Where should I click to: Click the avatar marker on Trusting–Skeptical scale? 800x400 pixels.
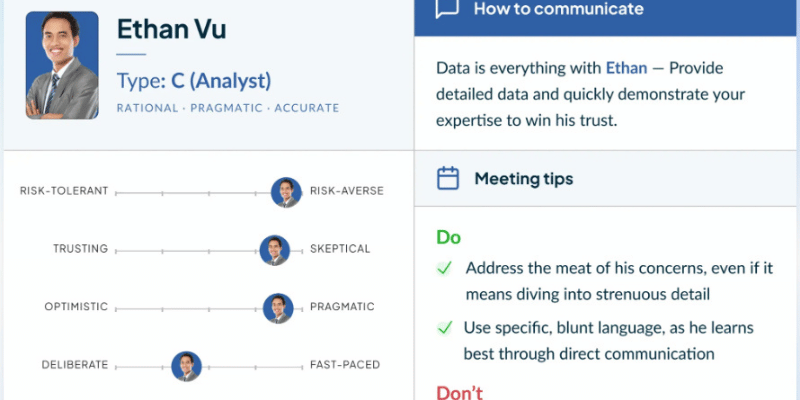tap(274, 250)
